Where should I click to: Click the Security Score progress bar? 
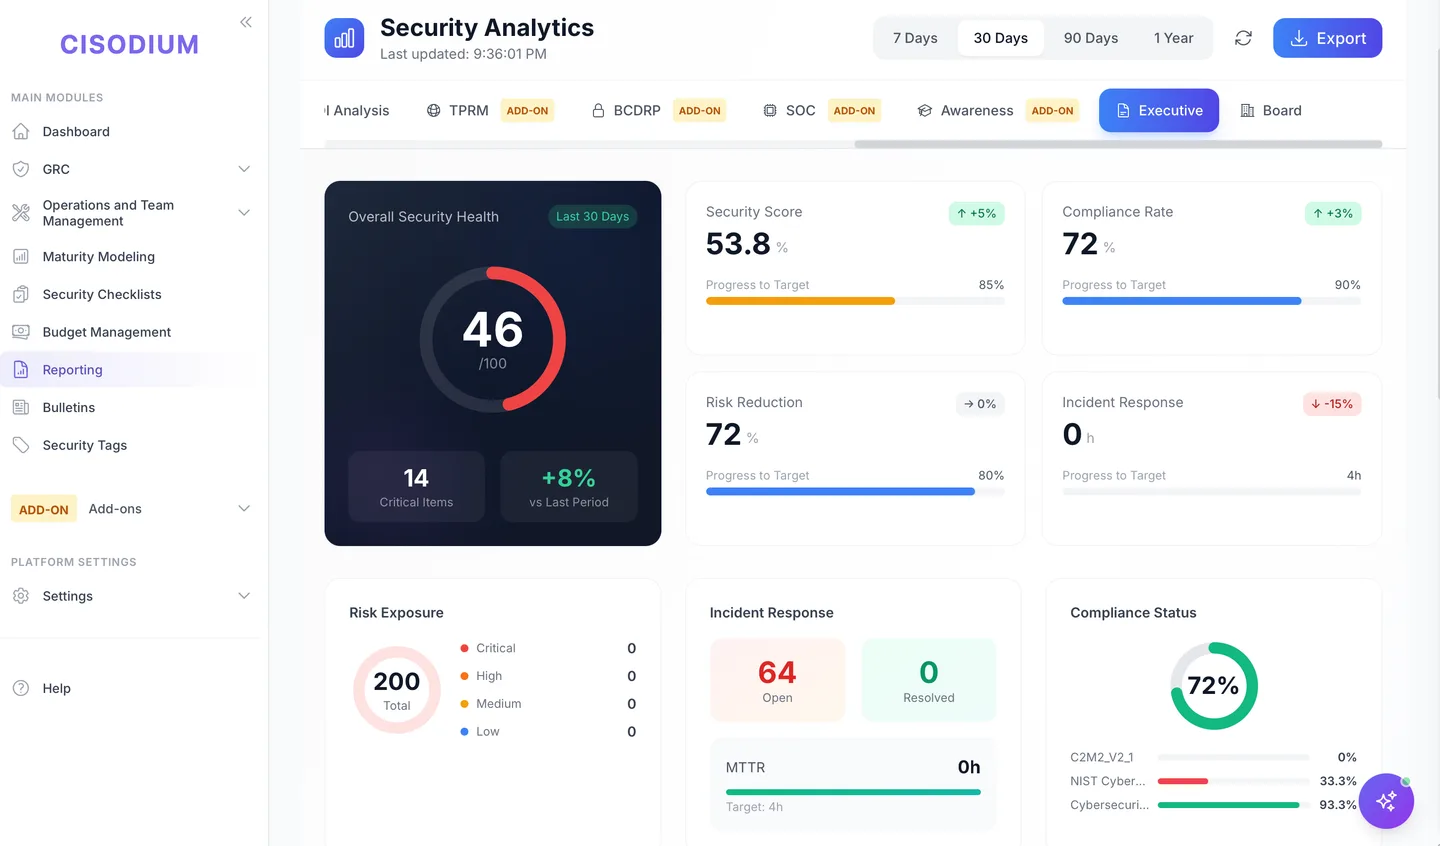[x=855, y=301]
